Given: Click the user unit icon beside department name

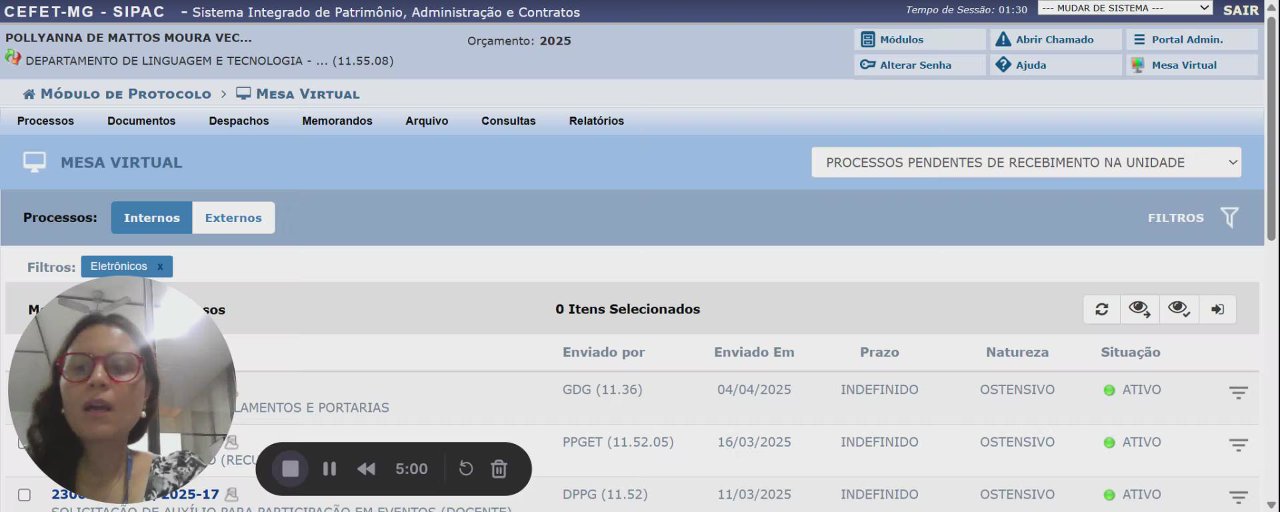Looking at the screenshot, I should (x=13, y=58).
